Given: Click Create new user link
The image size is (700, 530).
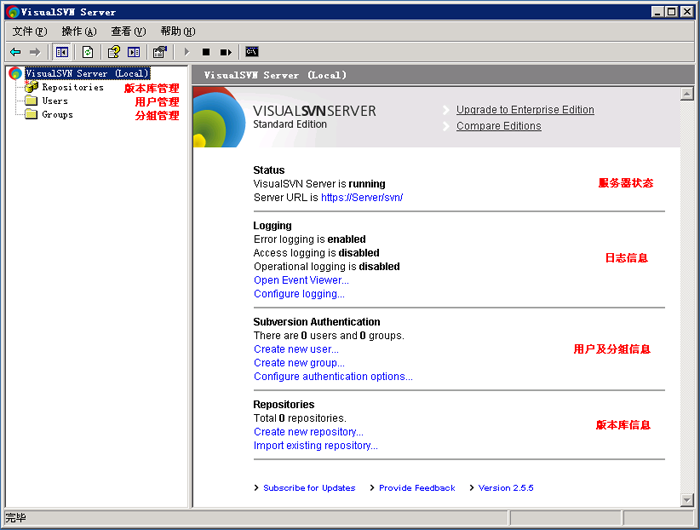Looking at the screenshot, I should coord(296,349).
